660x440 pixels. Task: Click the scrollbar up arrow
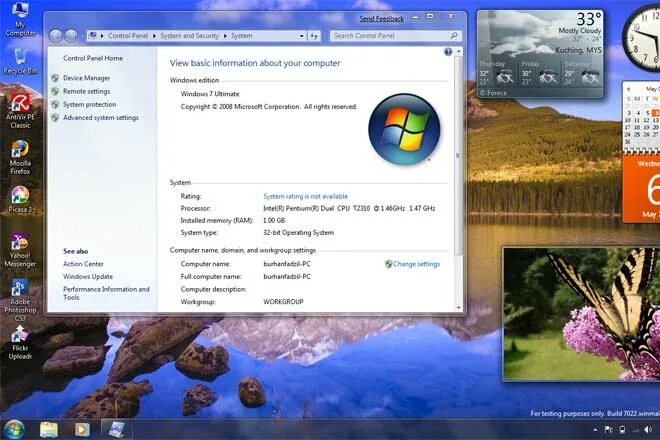click(458, 51)
